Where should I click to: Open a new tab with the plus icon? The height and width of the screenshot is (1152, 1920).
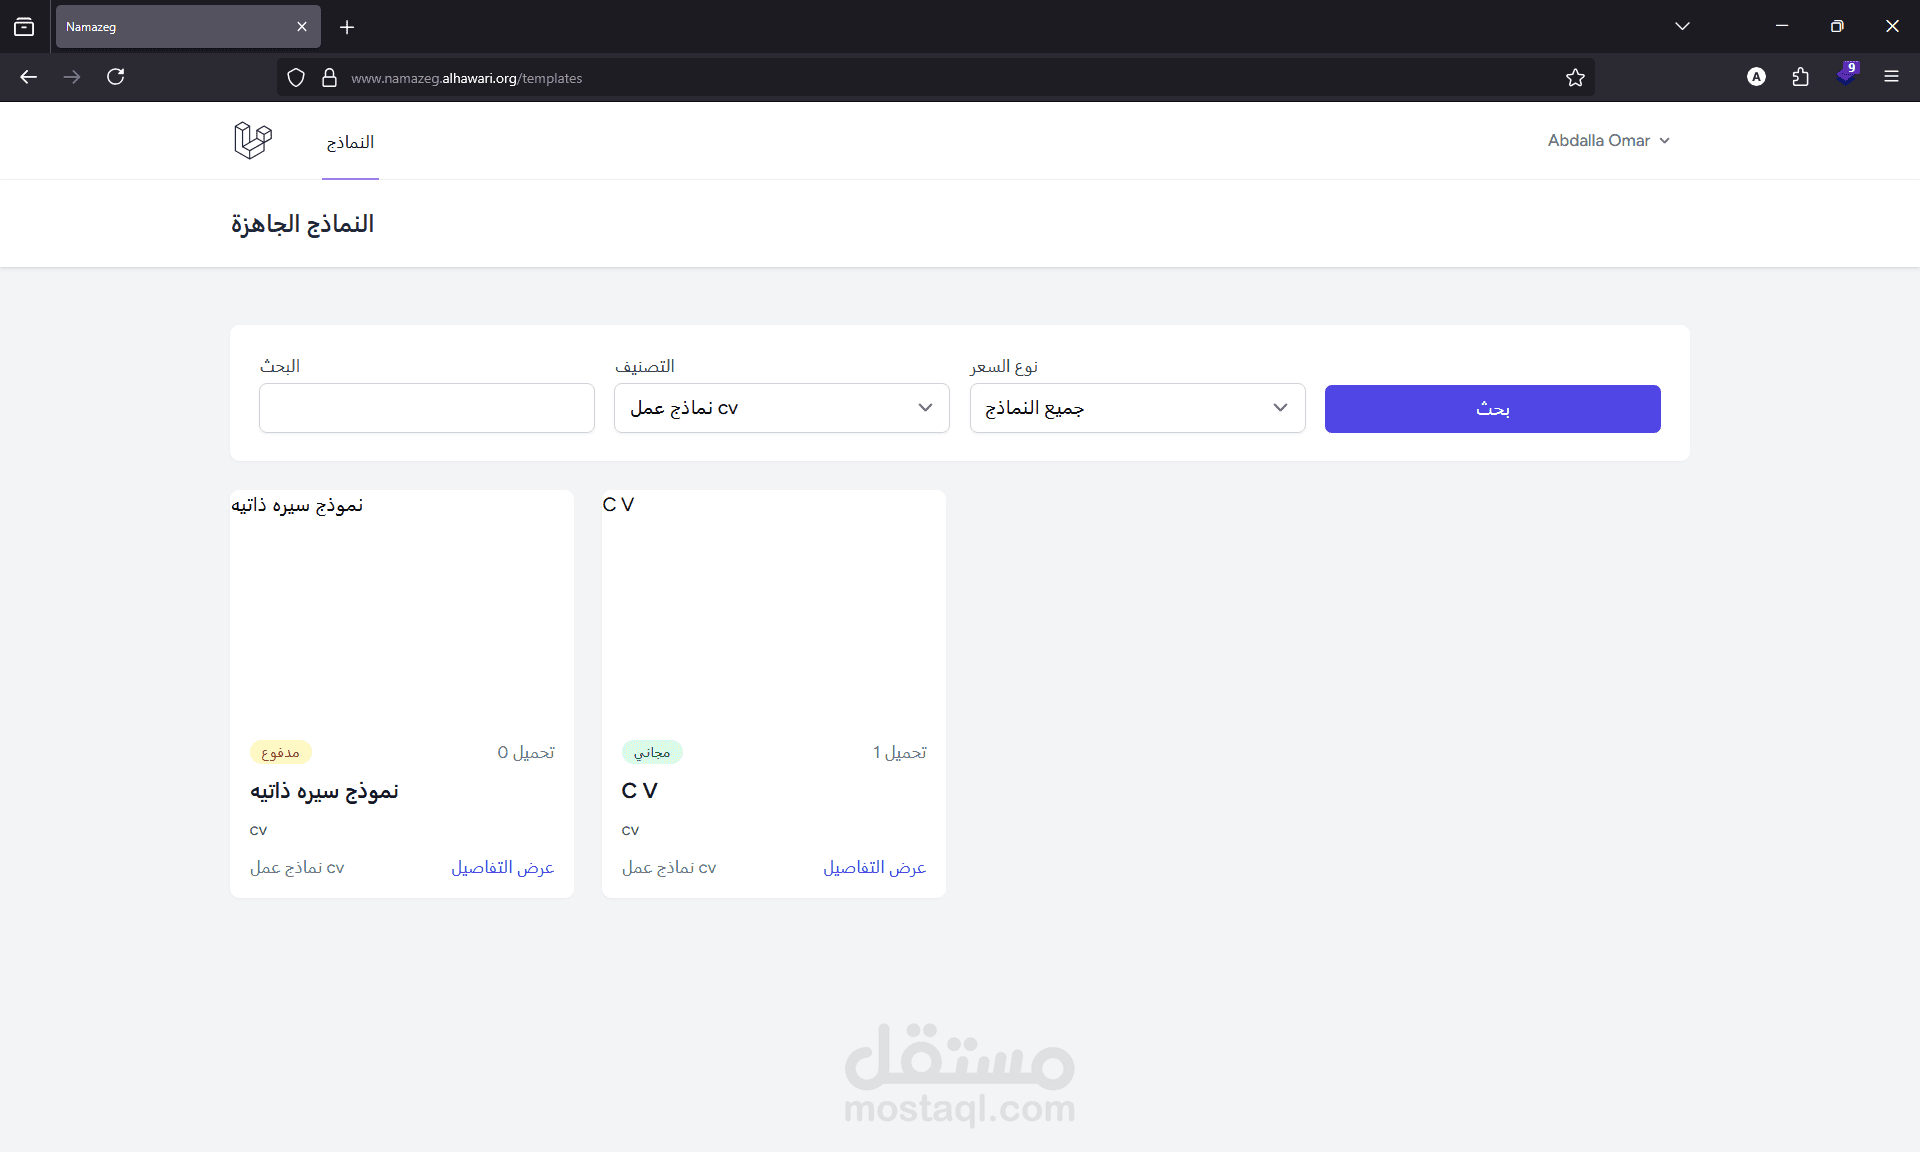point(347,27)
